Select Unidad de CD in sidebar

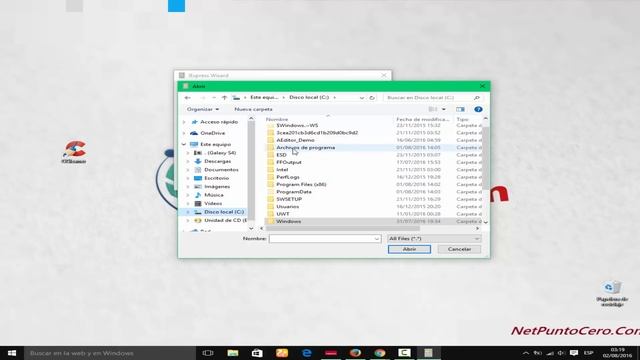(225, 220)
